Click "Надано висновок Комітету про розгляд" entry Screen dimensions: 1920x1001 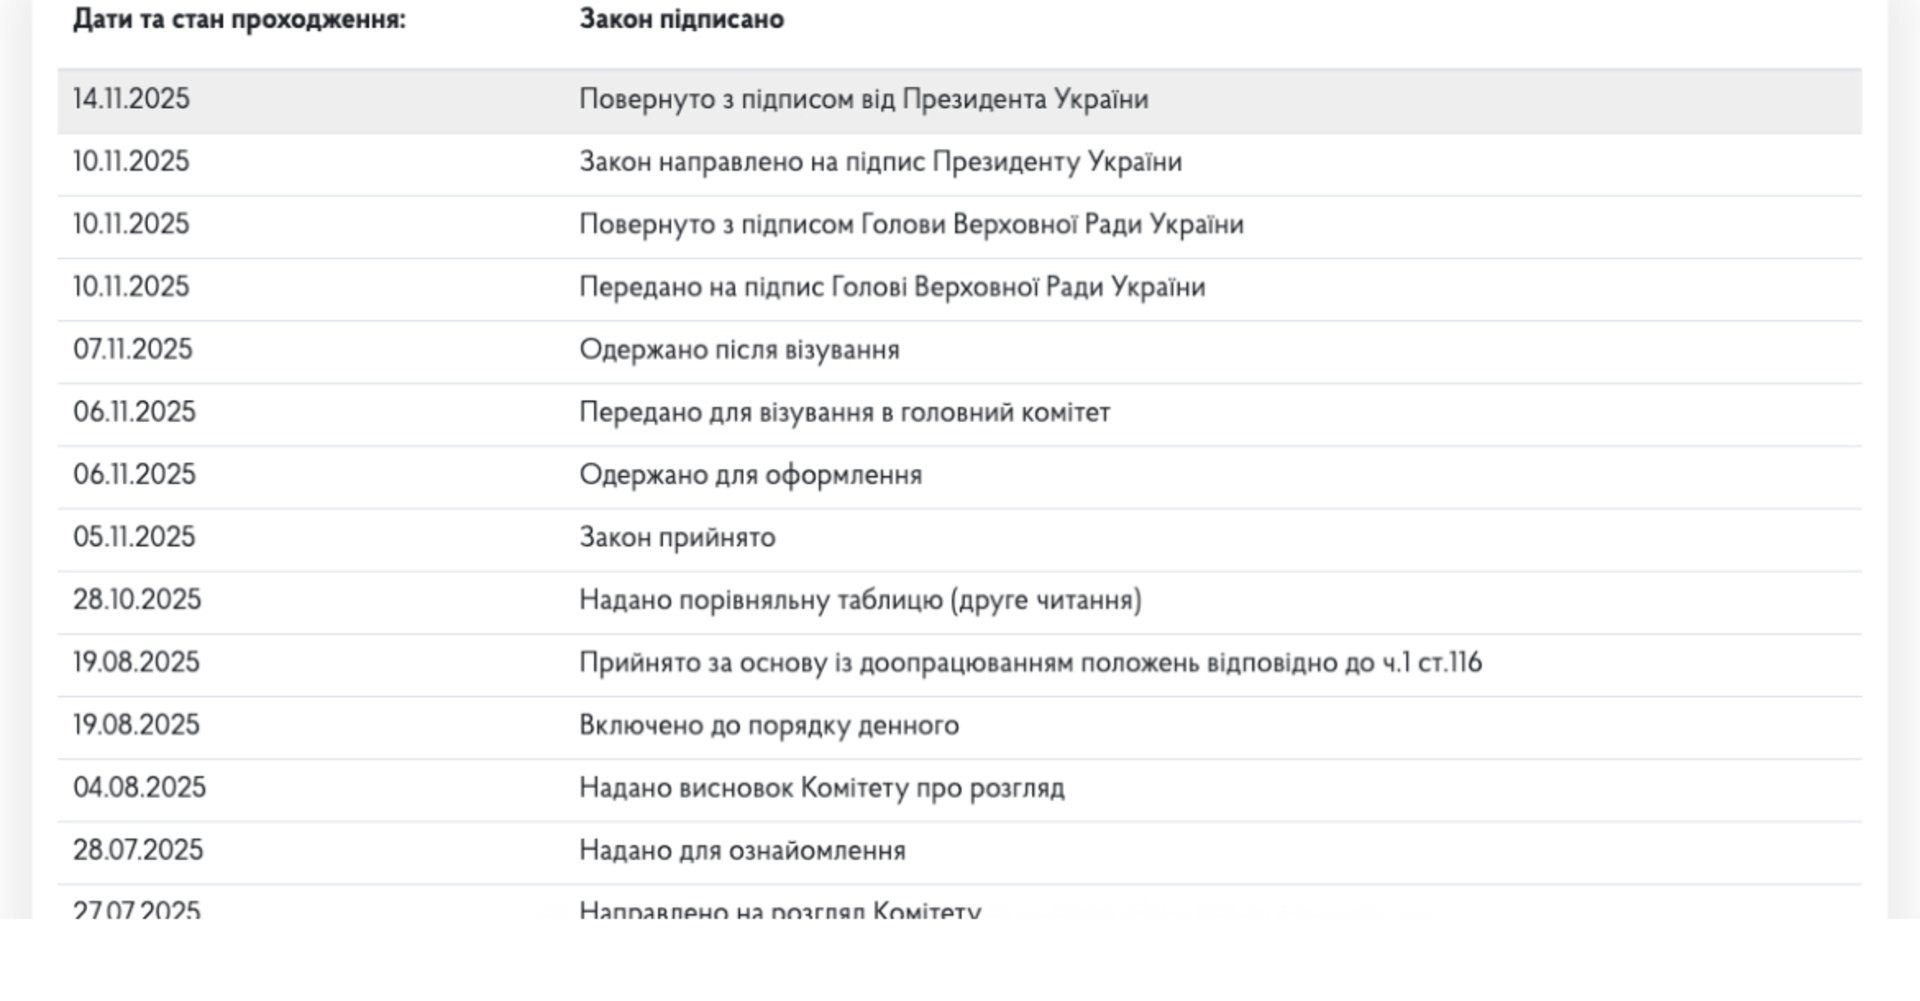pos(821,788)
